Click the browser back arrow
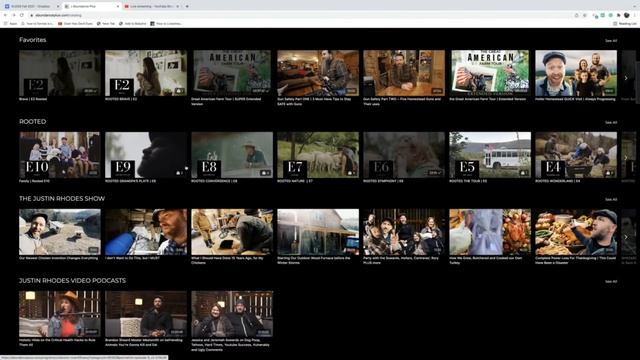Image resolution: width=640 pixels, height=360 pixels. tap(5, 15)
